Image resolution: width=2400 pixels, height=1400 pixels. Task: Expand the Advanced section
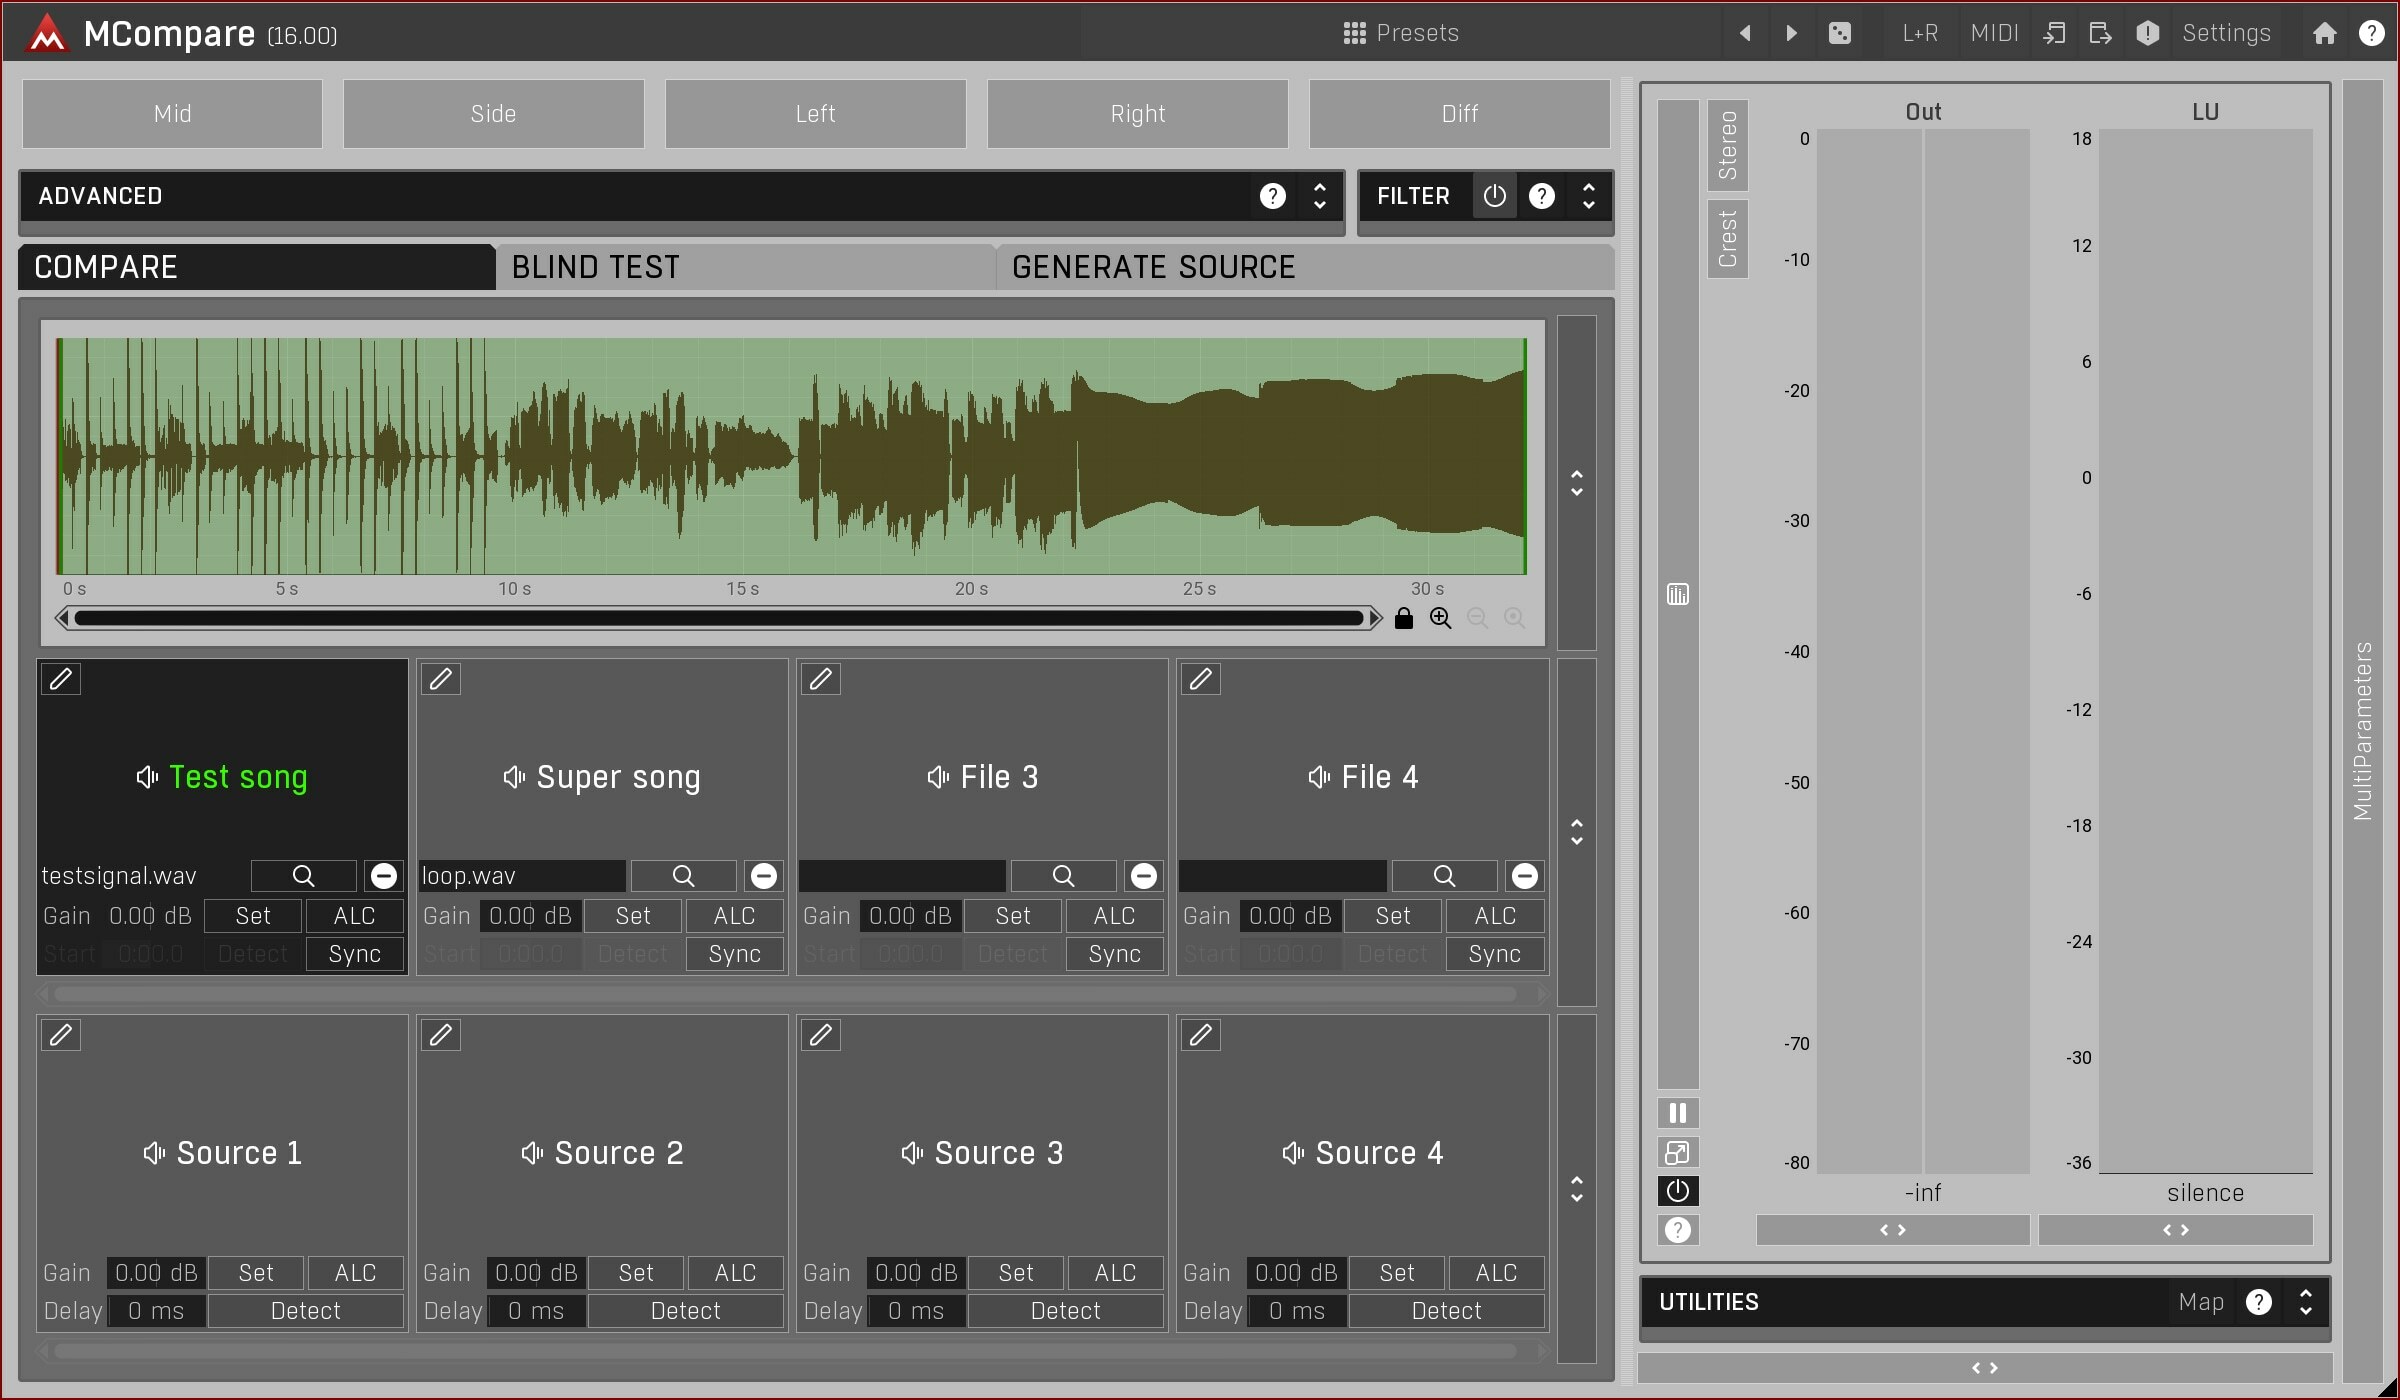1319,196
